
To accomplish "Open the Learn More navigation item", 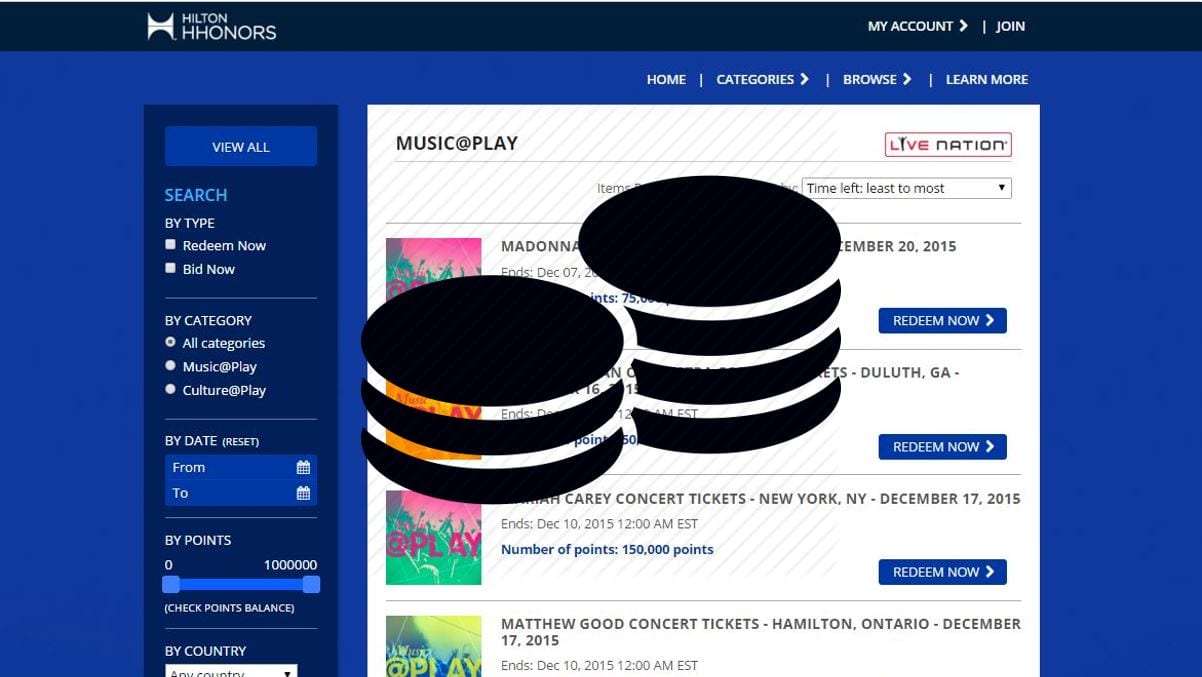I will click(x=987, y=79).
